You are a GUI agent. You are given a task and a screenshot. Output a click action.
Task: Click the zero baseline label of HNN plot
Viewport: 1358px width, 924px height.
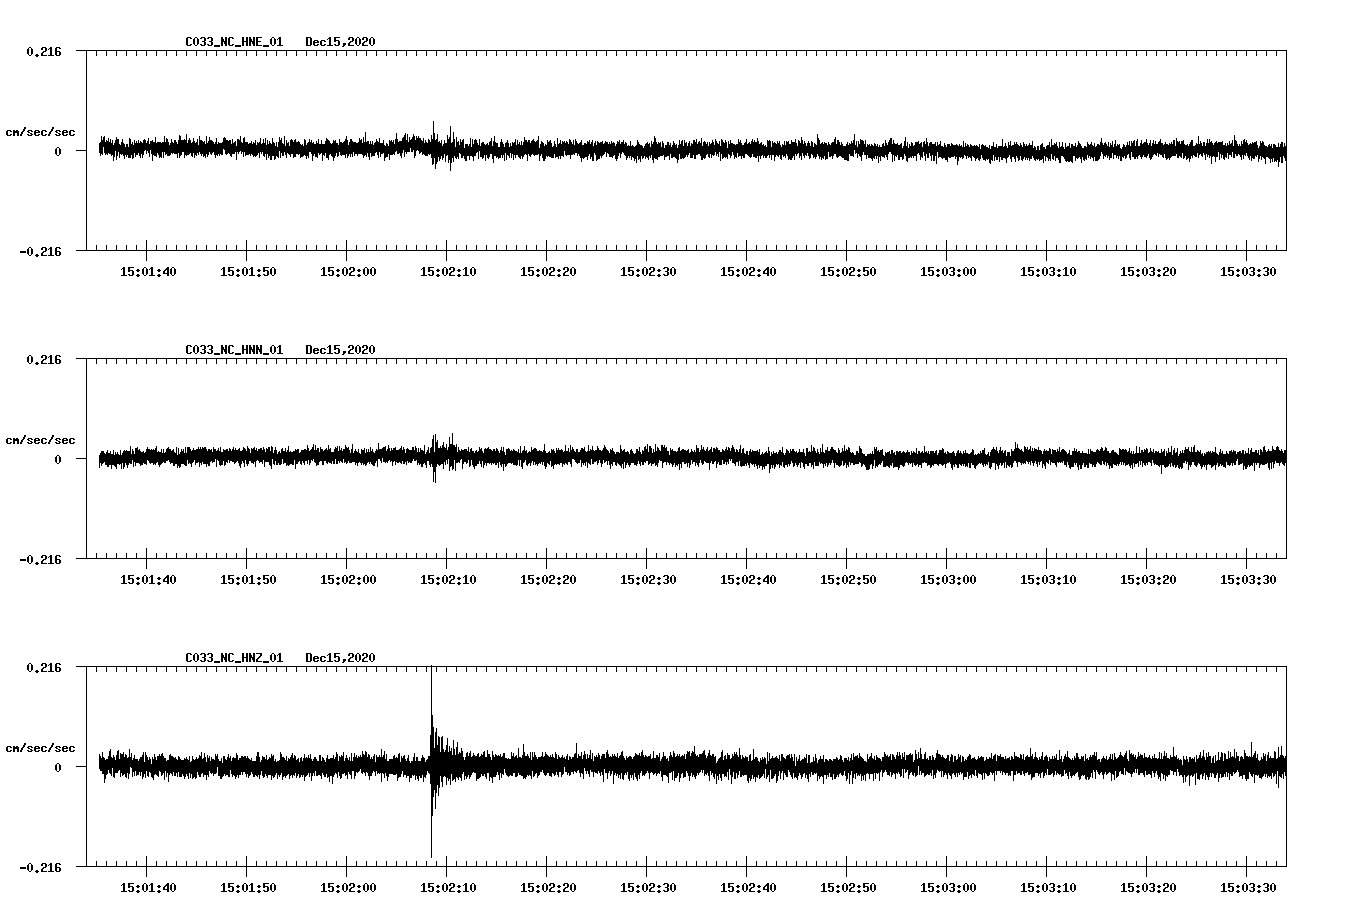58,459
